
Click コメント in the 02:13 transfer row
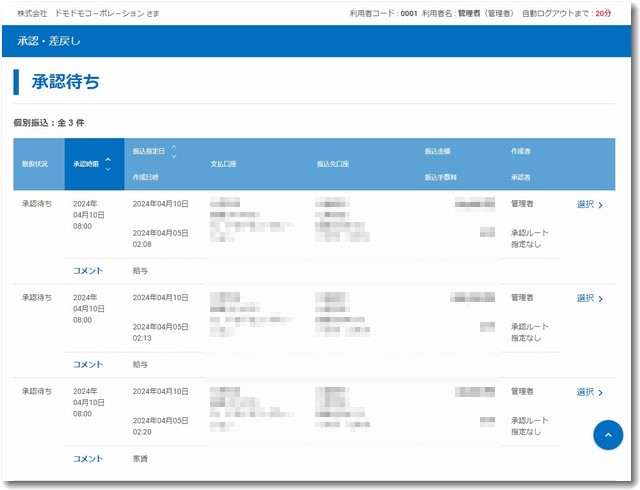(x=88, y=365)
